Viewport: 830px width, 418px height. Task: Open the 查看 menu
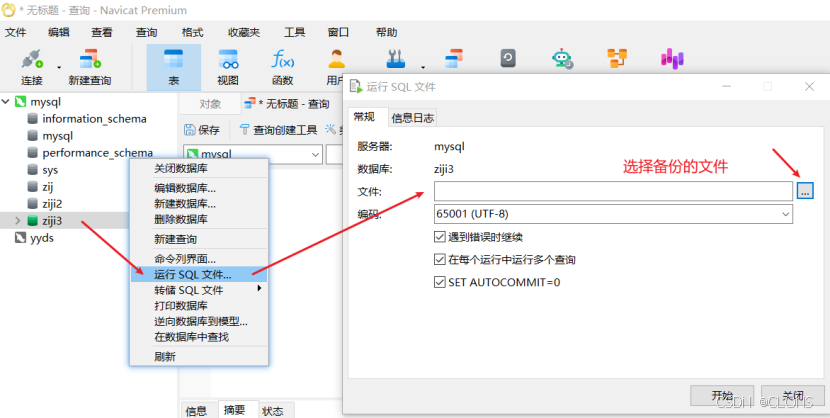tap(102, 32)
